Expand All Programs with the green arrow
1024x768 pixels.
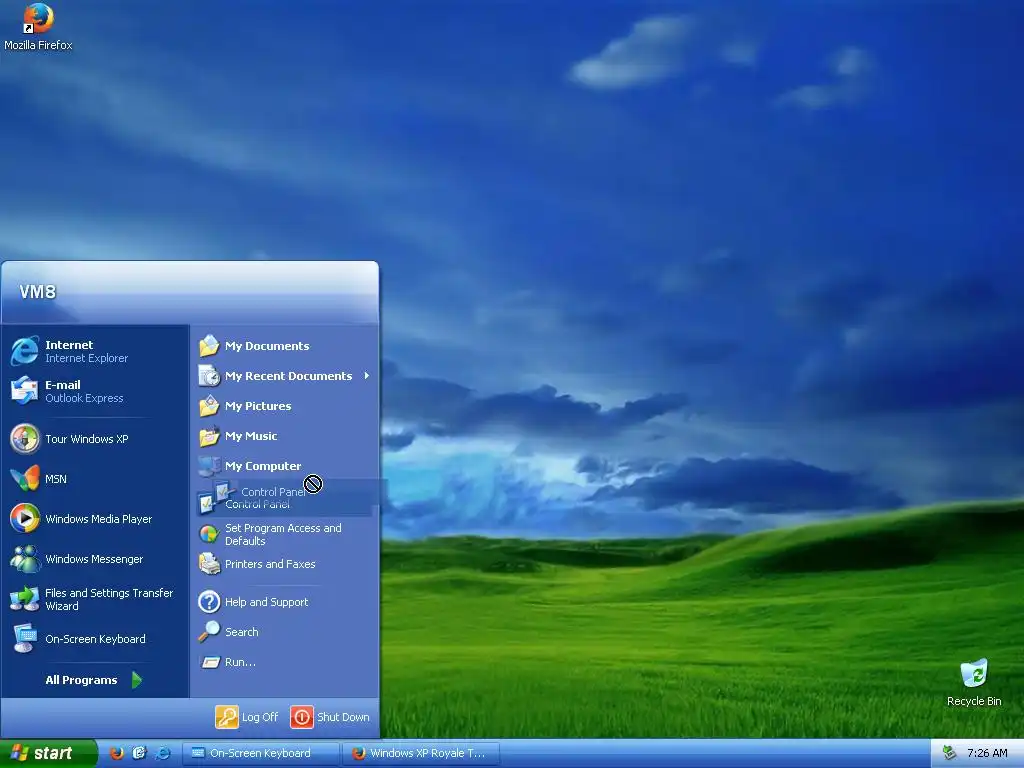[136, 680]
